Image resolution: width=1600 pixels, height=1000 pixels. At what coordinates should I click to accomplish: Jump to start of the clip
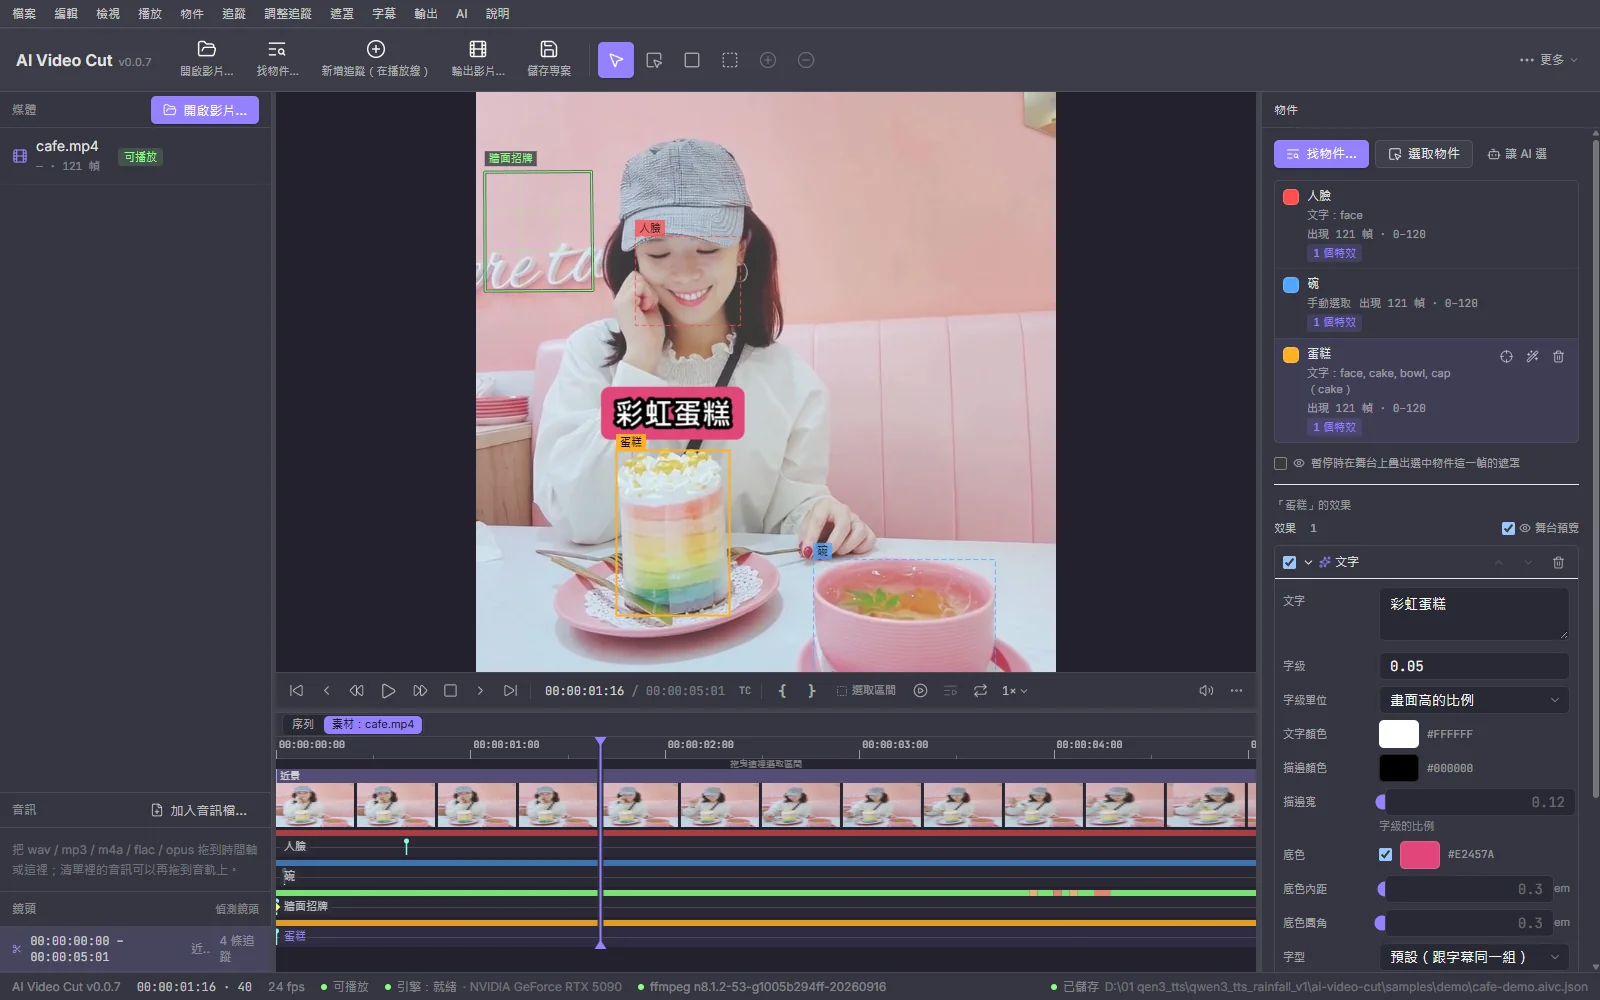[296, 691]
